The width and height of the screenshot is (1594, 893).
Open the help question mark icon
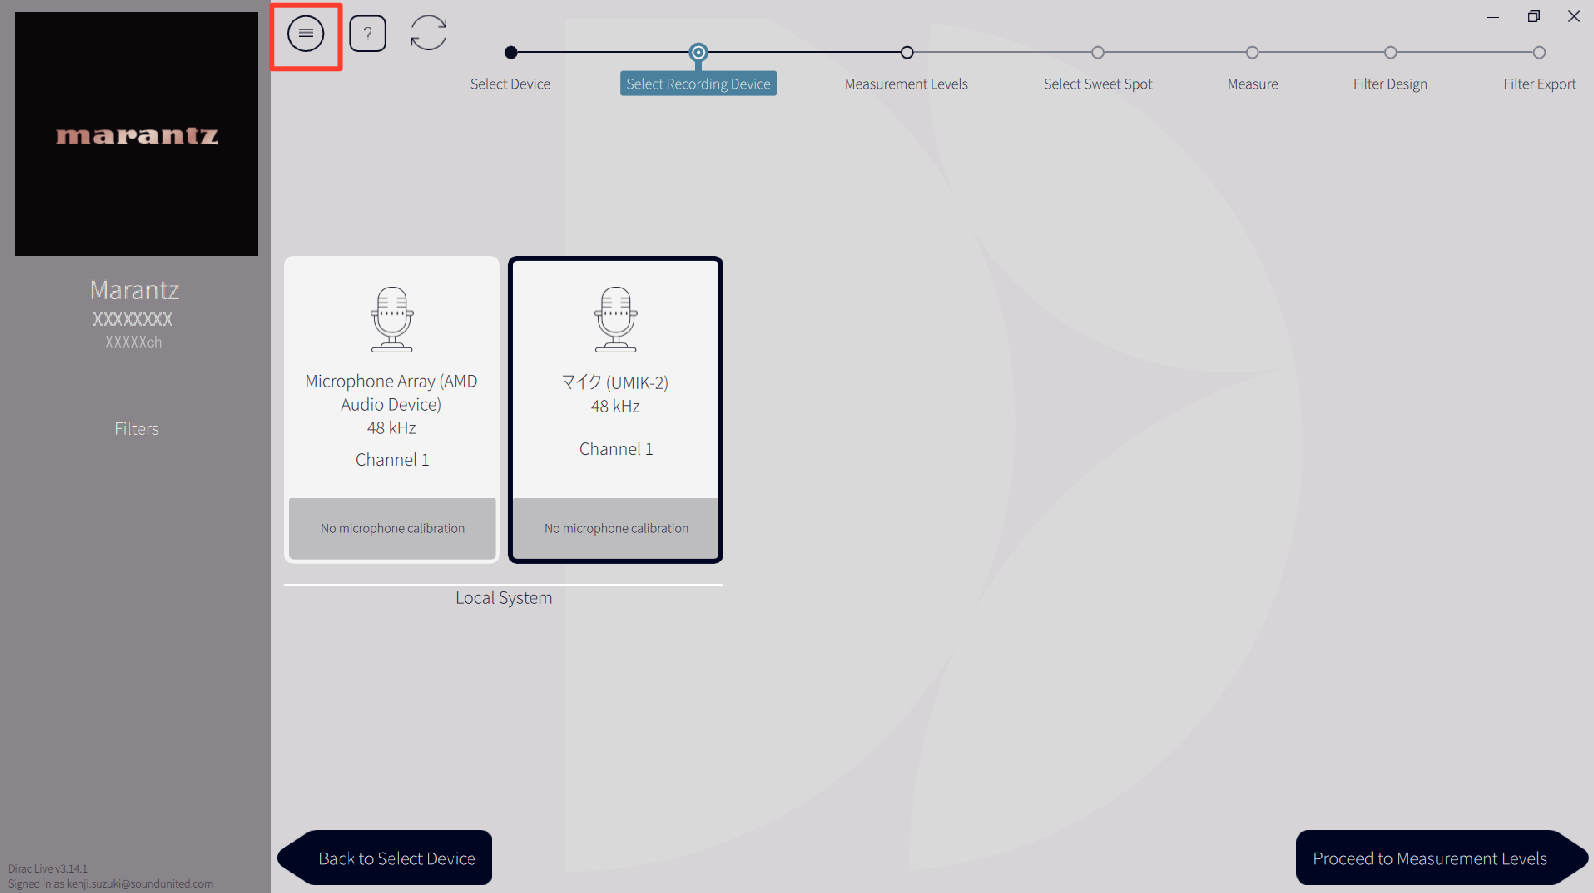[x=368, y=34]
